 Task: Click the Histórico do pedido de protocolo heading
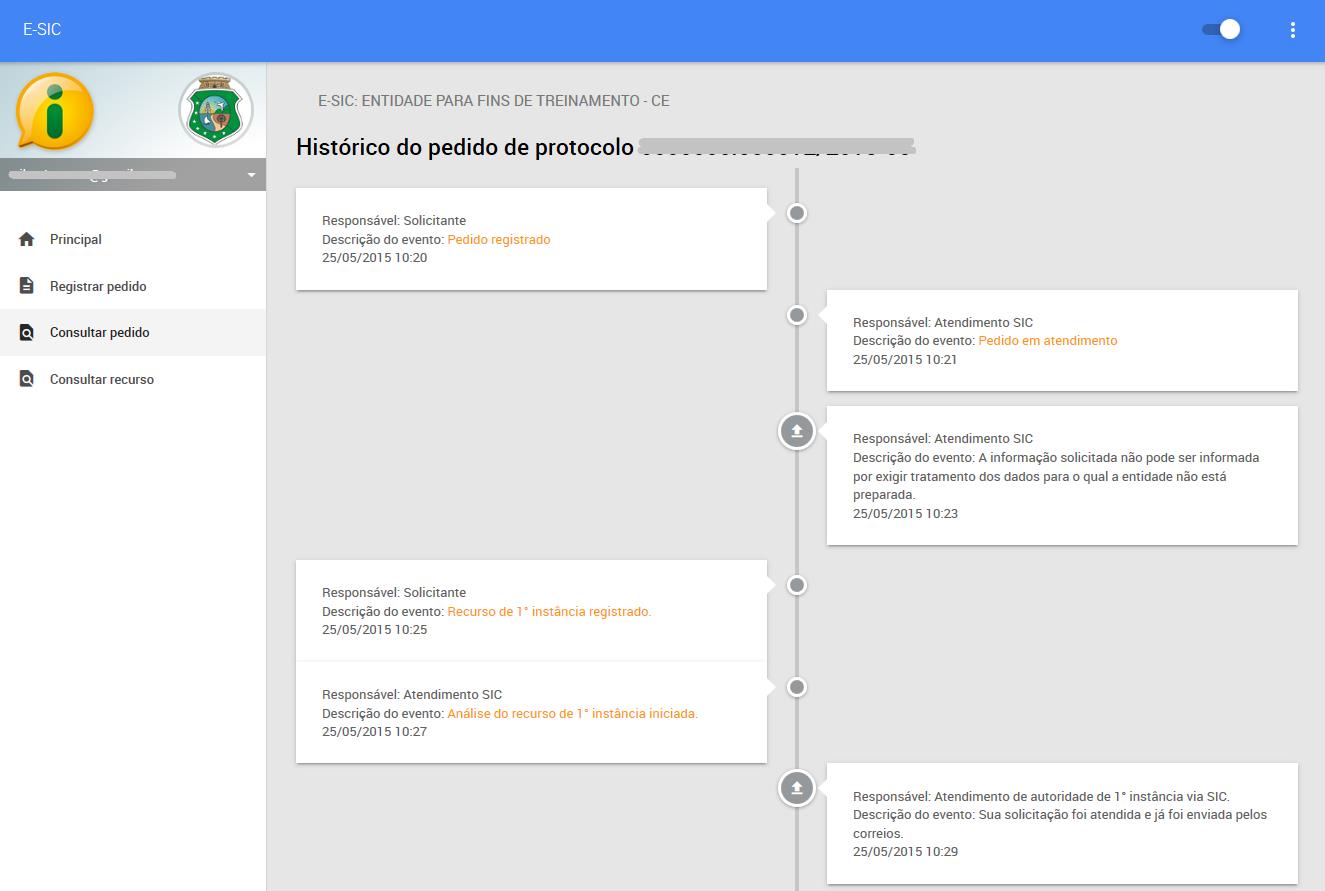[x=465, y=148]
